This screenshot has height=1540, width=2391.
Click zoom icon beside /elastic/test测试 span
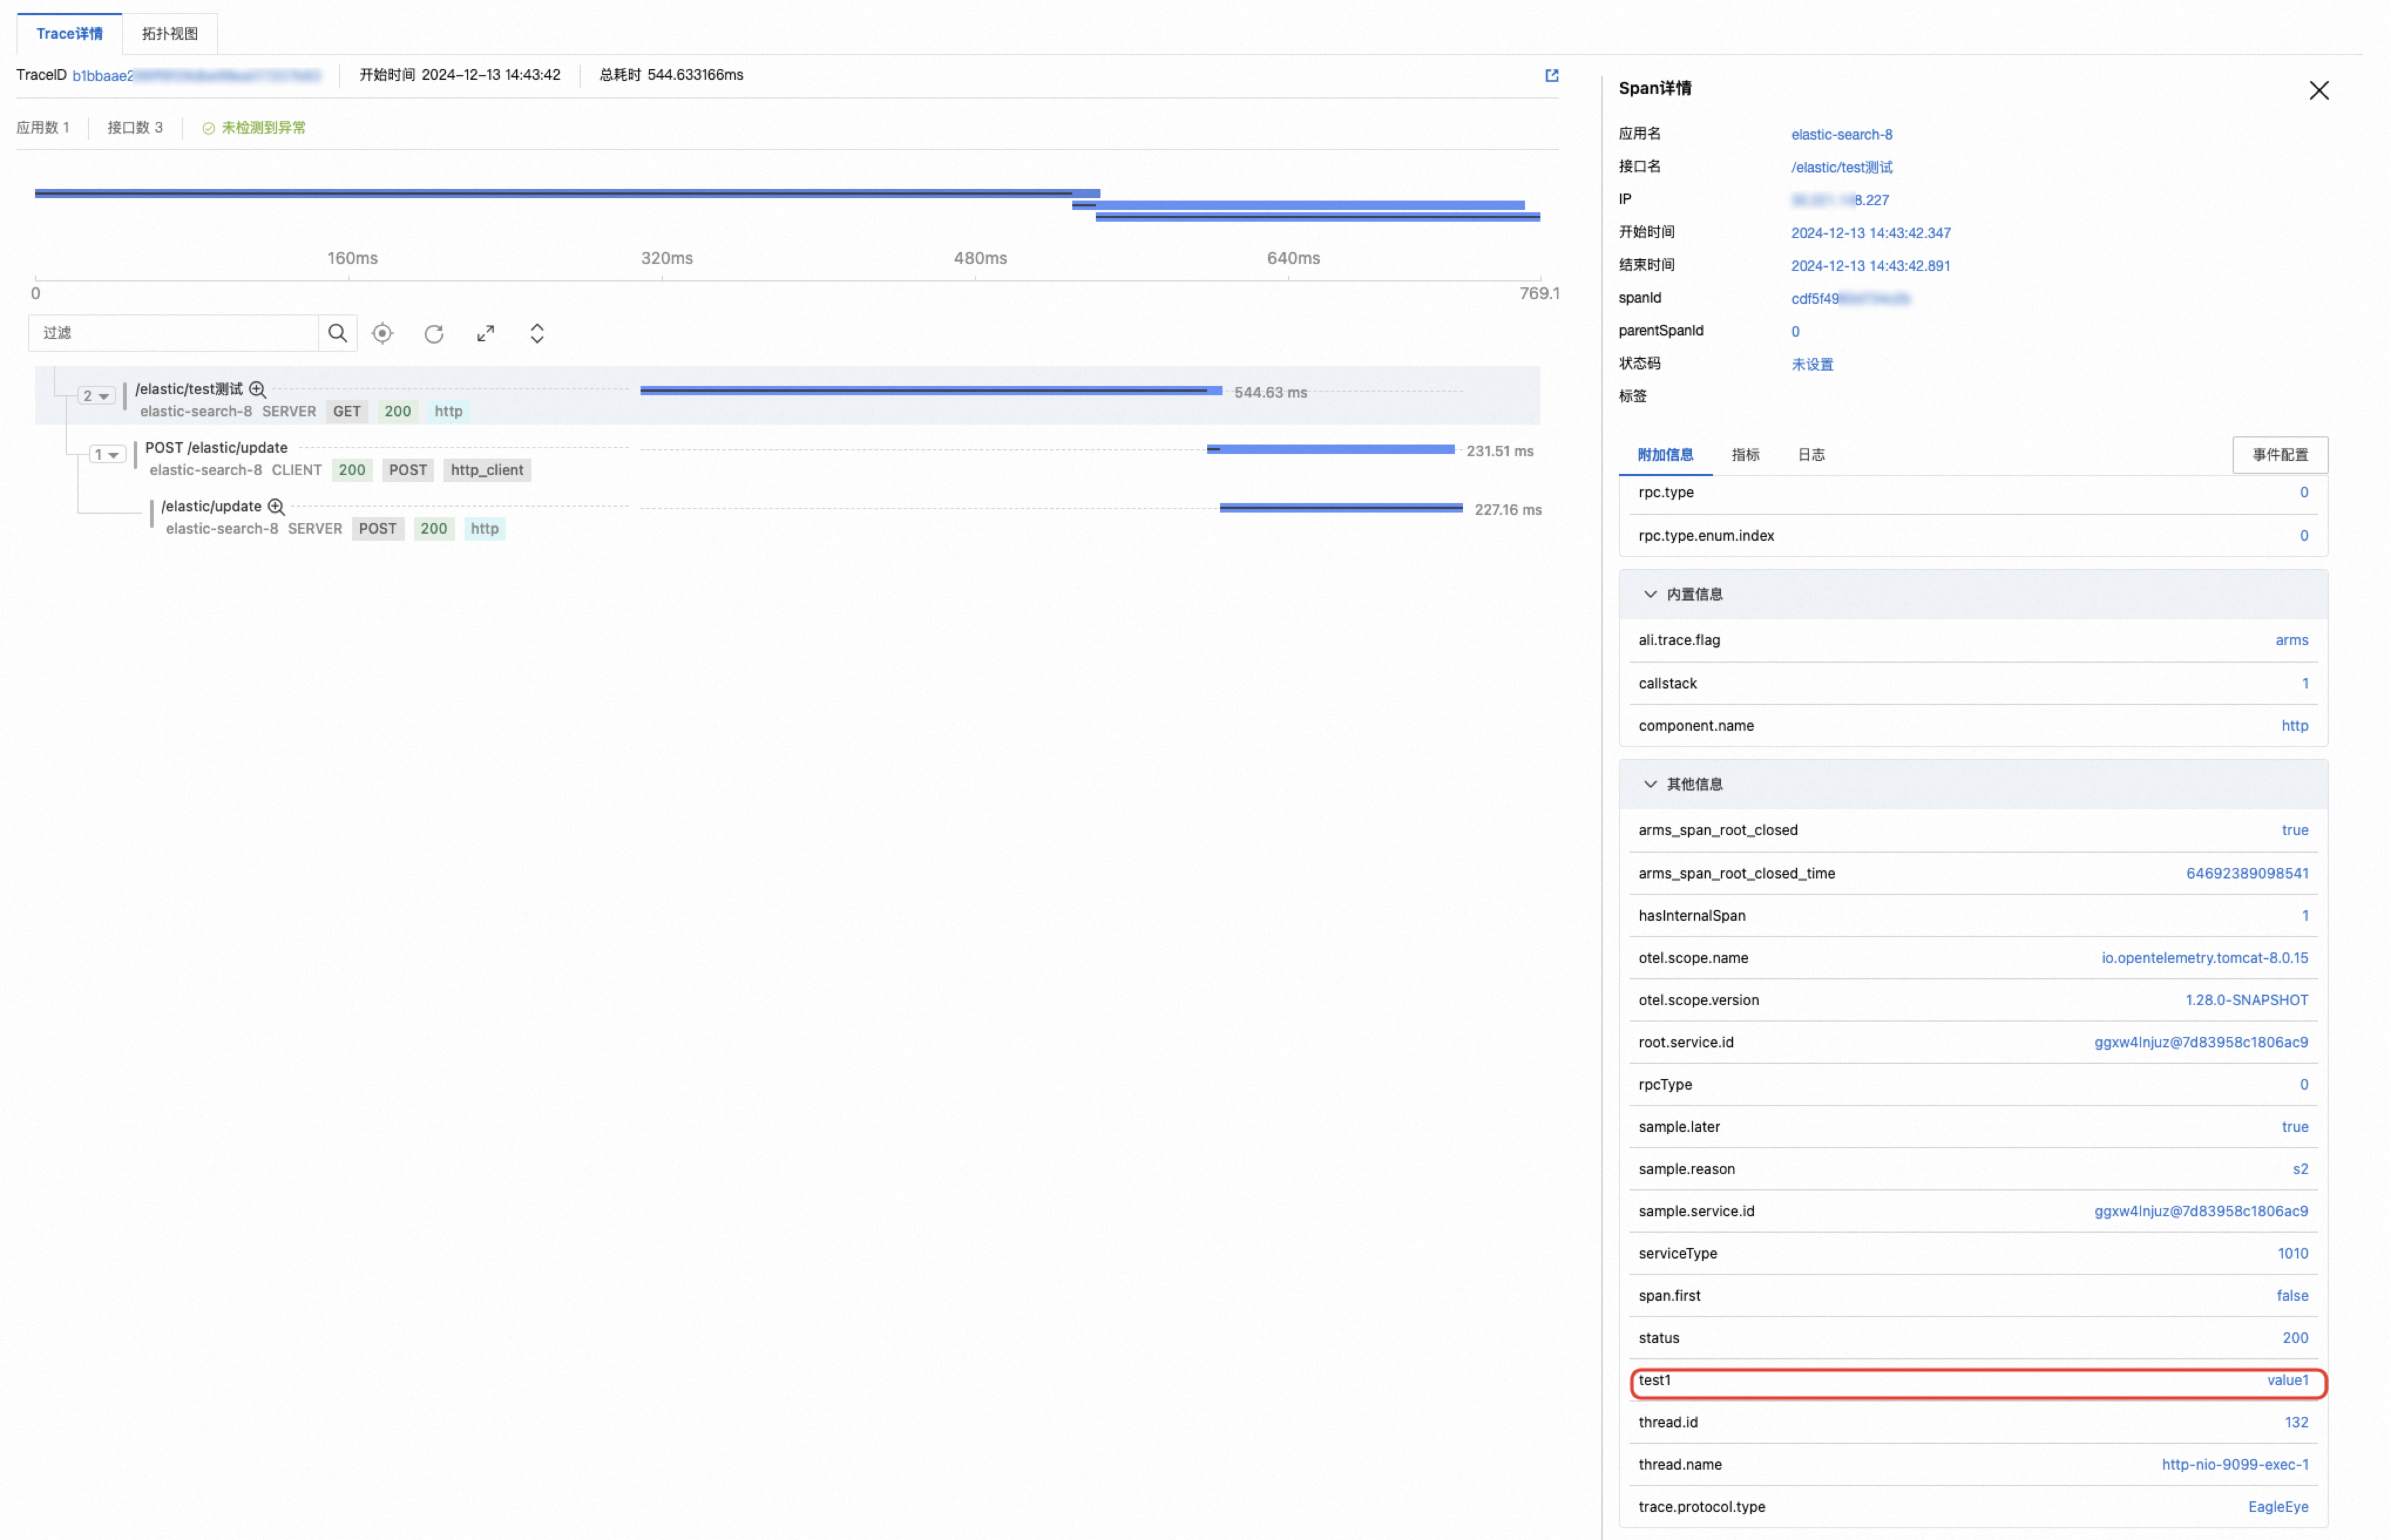pyautogui.click(x=257, y=389)
